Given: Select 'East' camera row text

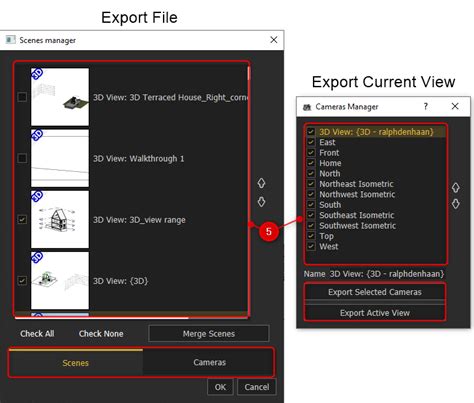Looking at the screenshot, I should pyautogui.click(x=327, y=142).
